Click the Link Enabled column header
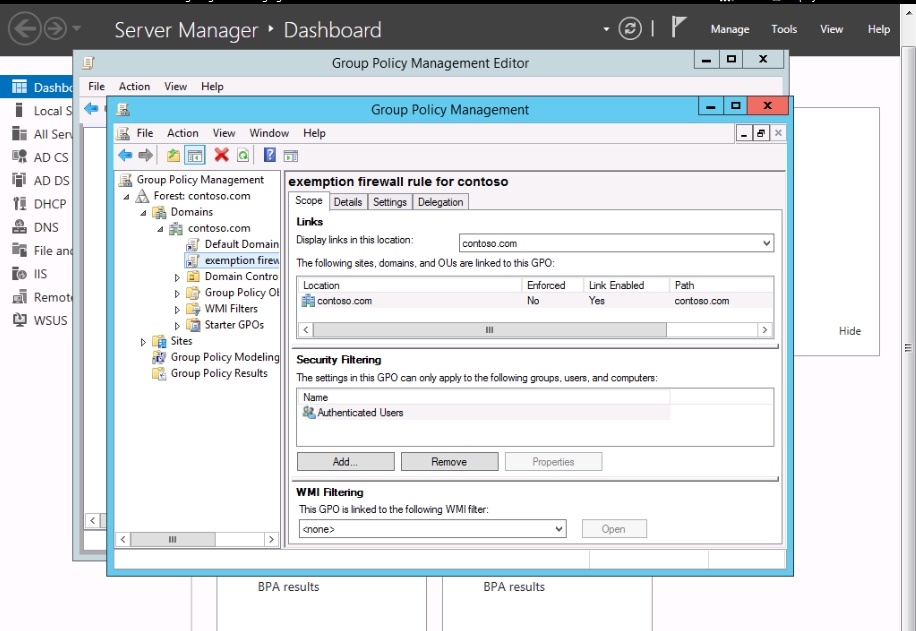 point(626,285)
